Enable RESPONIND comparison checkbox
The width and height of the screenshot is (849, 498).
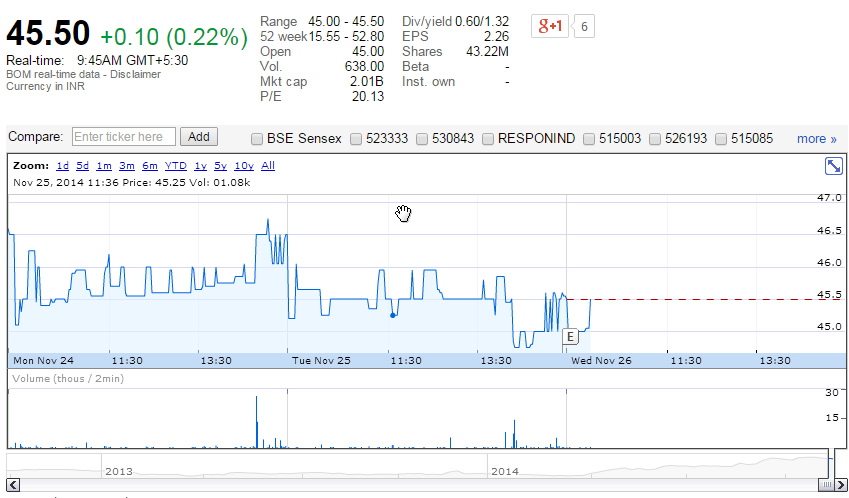point(488,139)
